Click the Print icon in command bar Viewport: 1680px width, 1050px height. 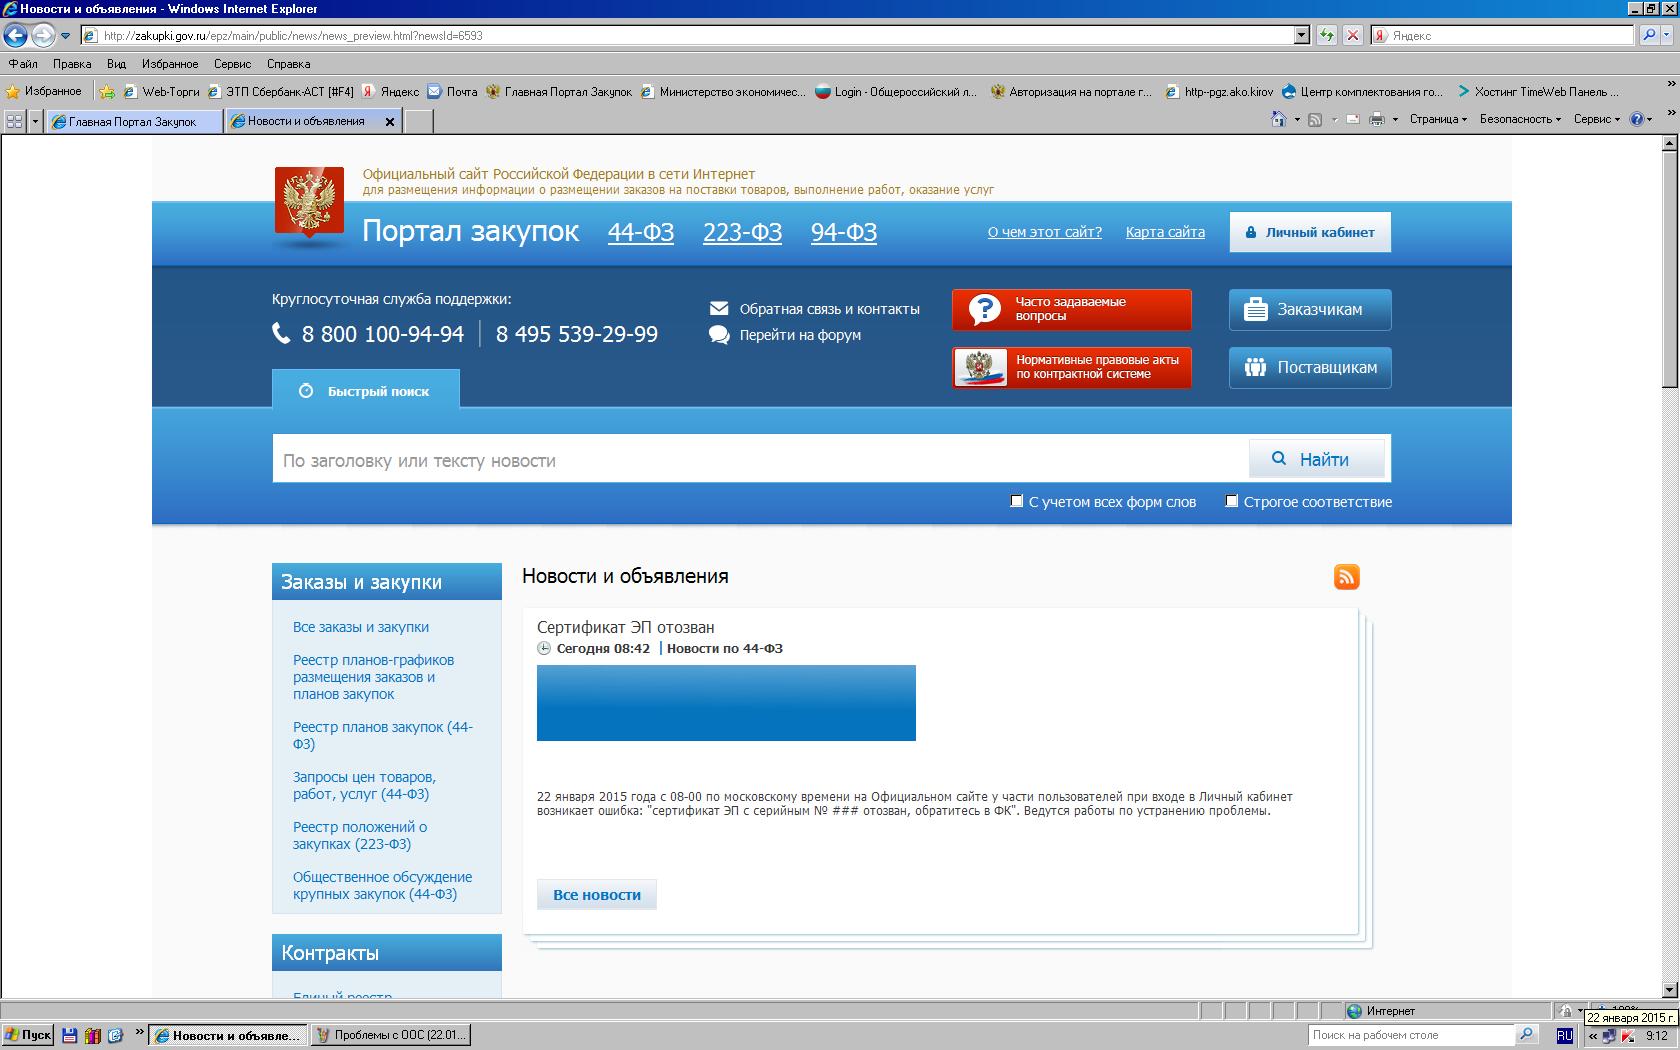(x=1377, y=120)
